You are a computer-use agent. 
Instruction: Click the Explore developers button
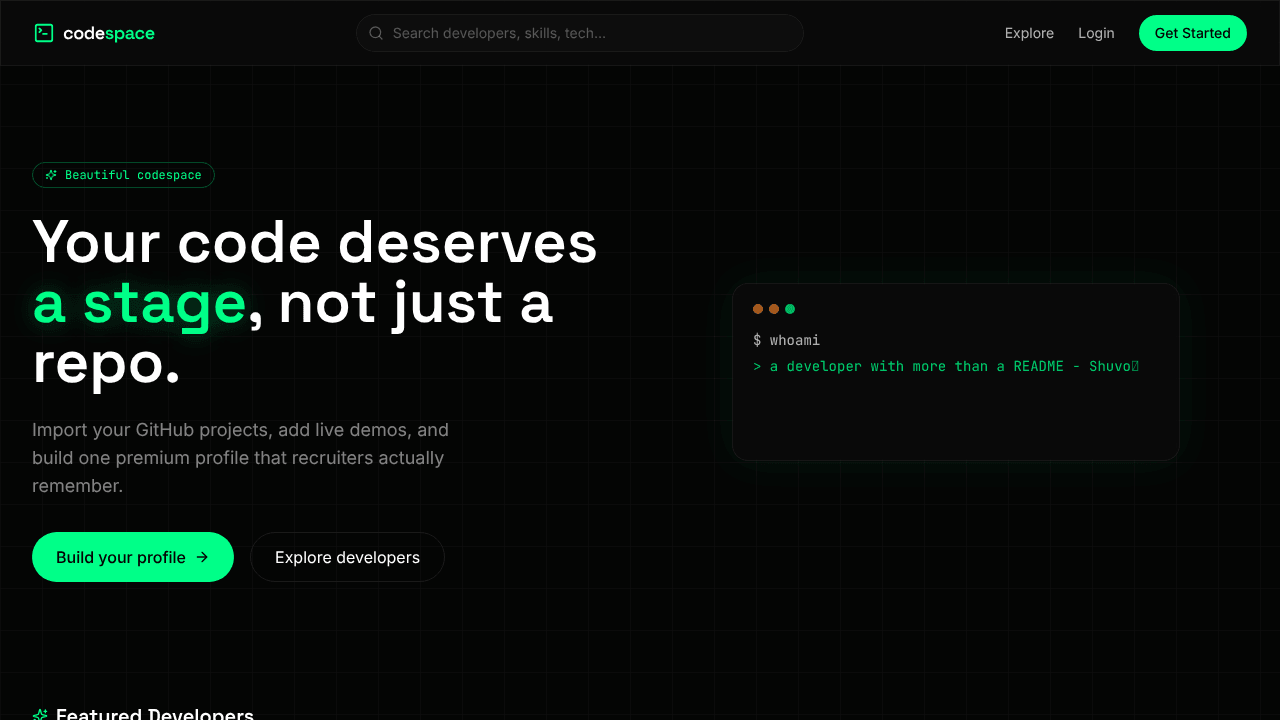click(347, 557)
